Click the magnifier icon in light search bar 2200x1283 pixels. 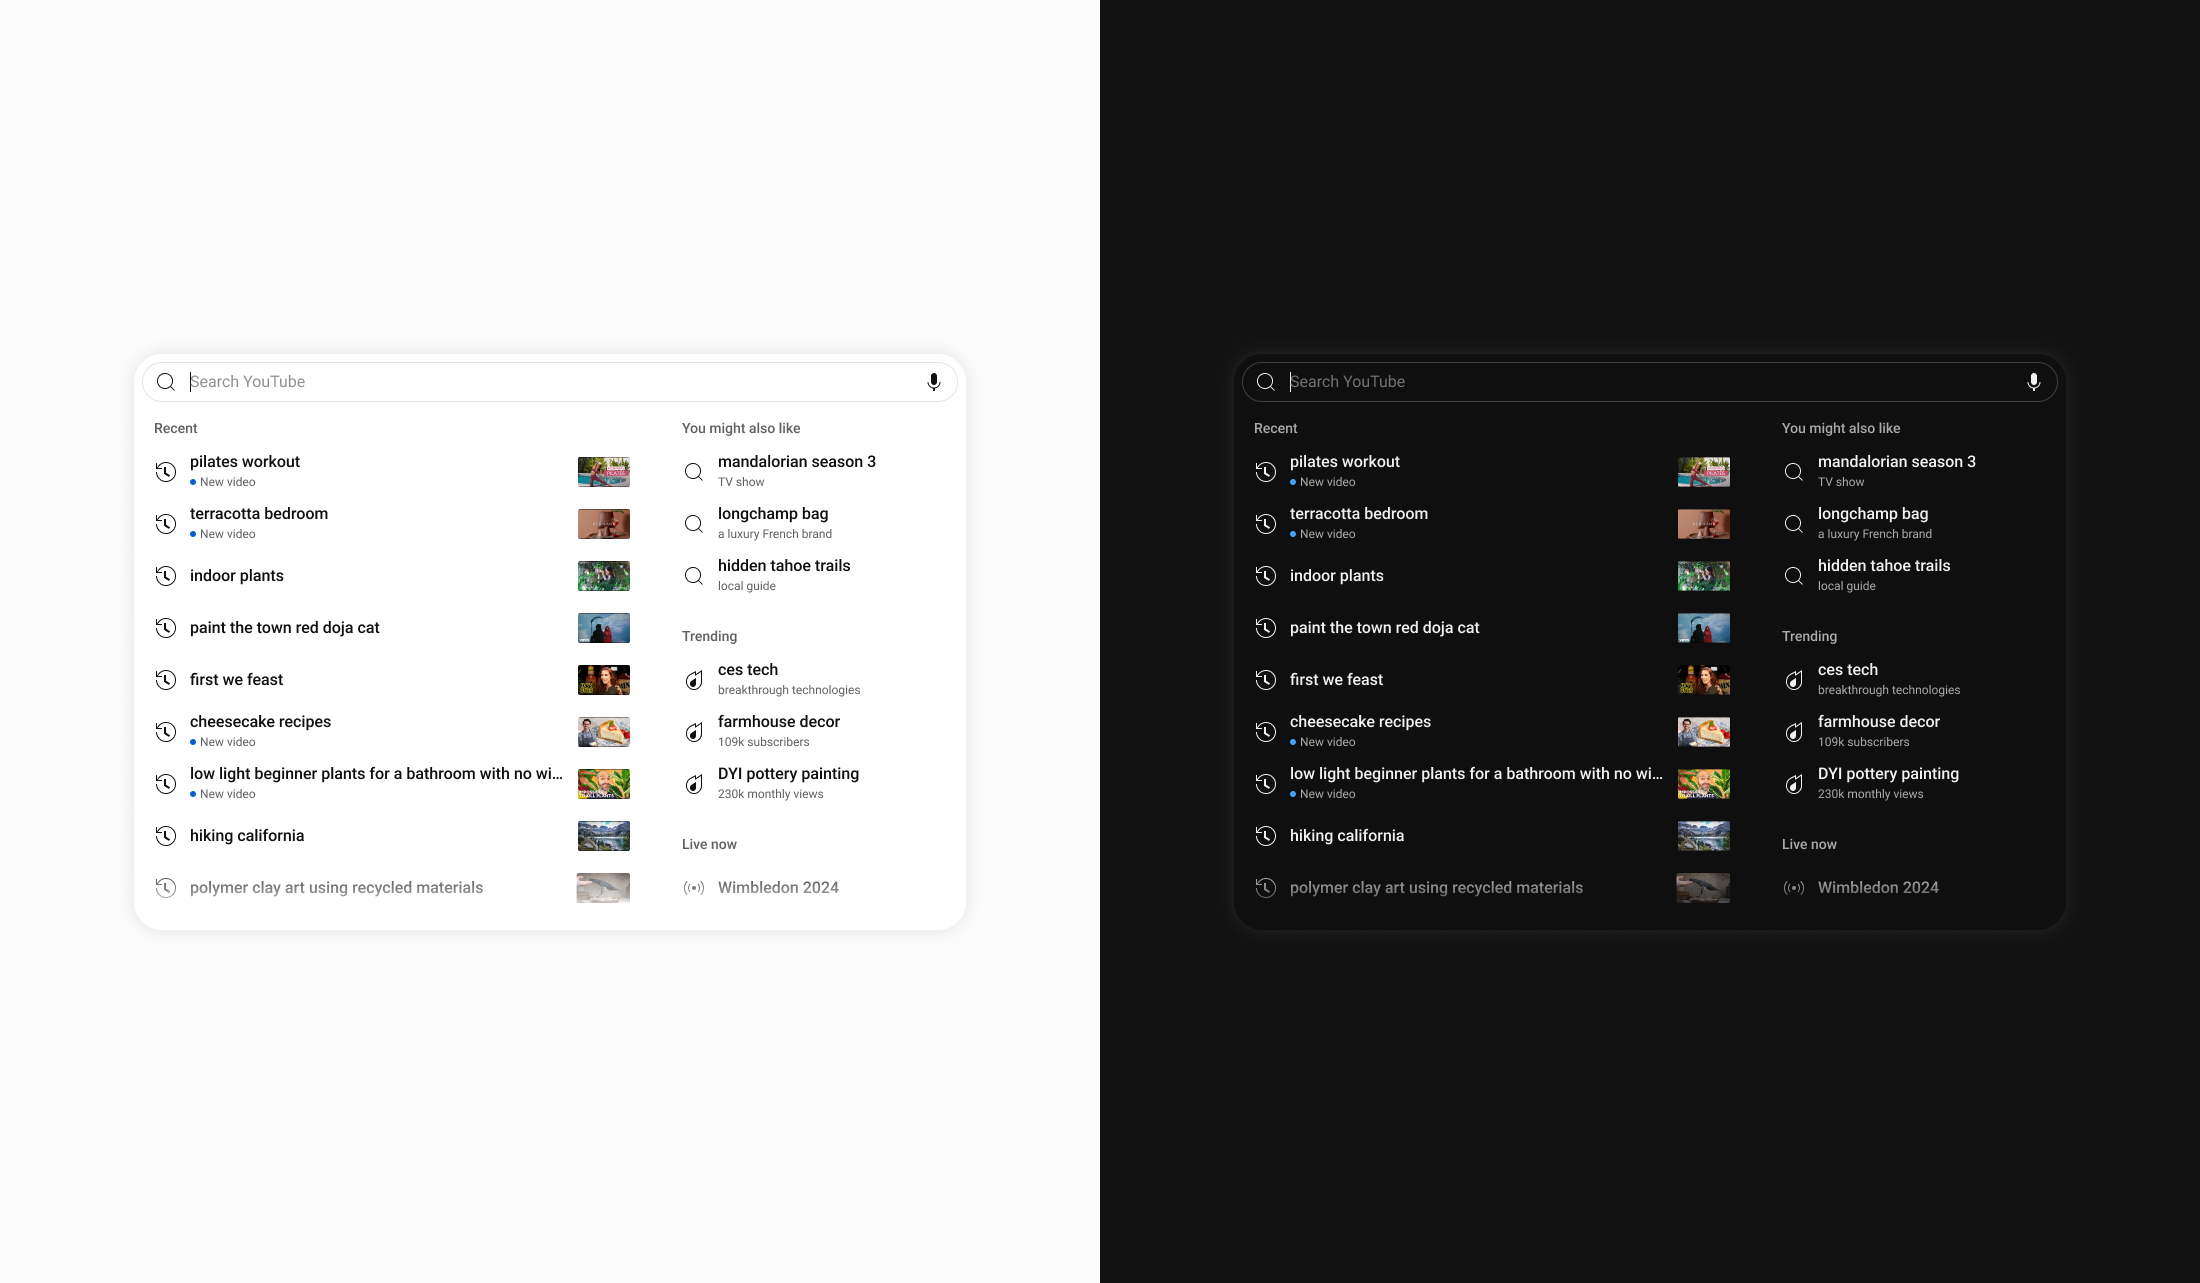click(x=166, y=382)
